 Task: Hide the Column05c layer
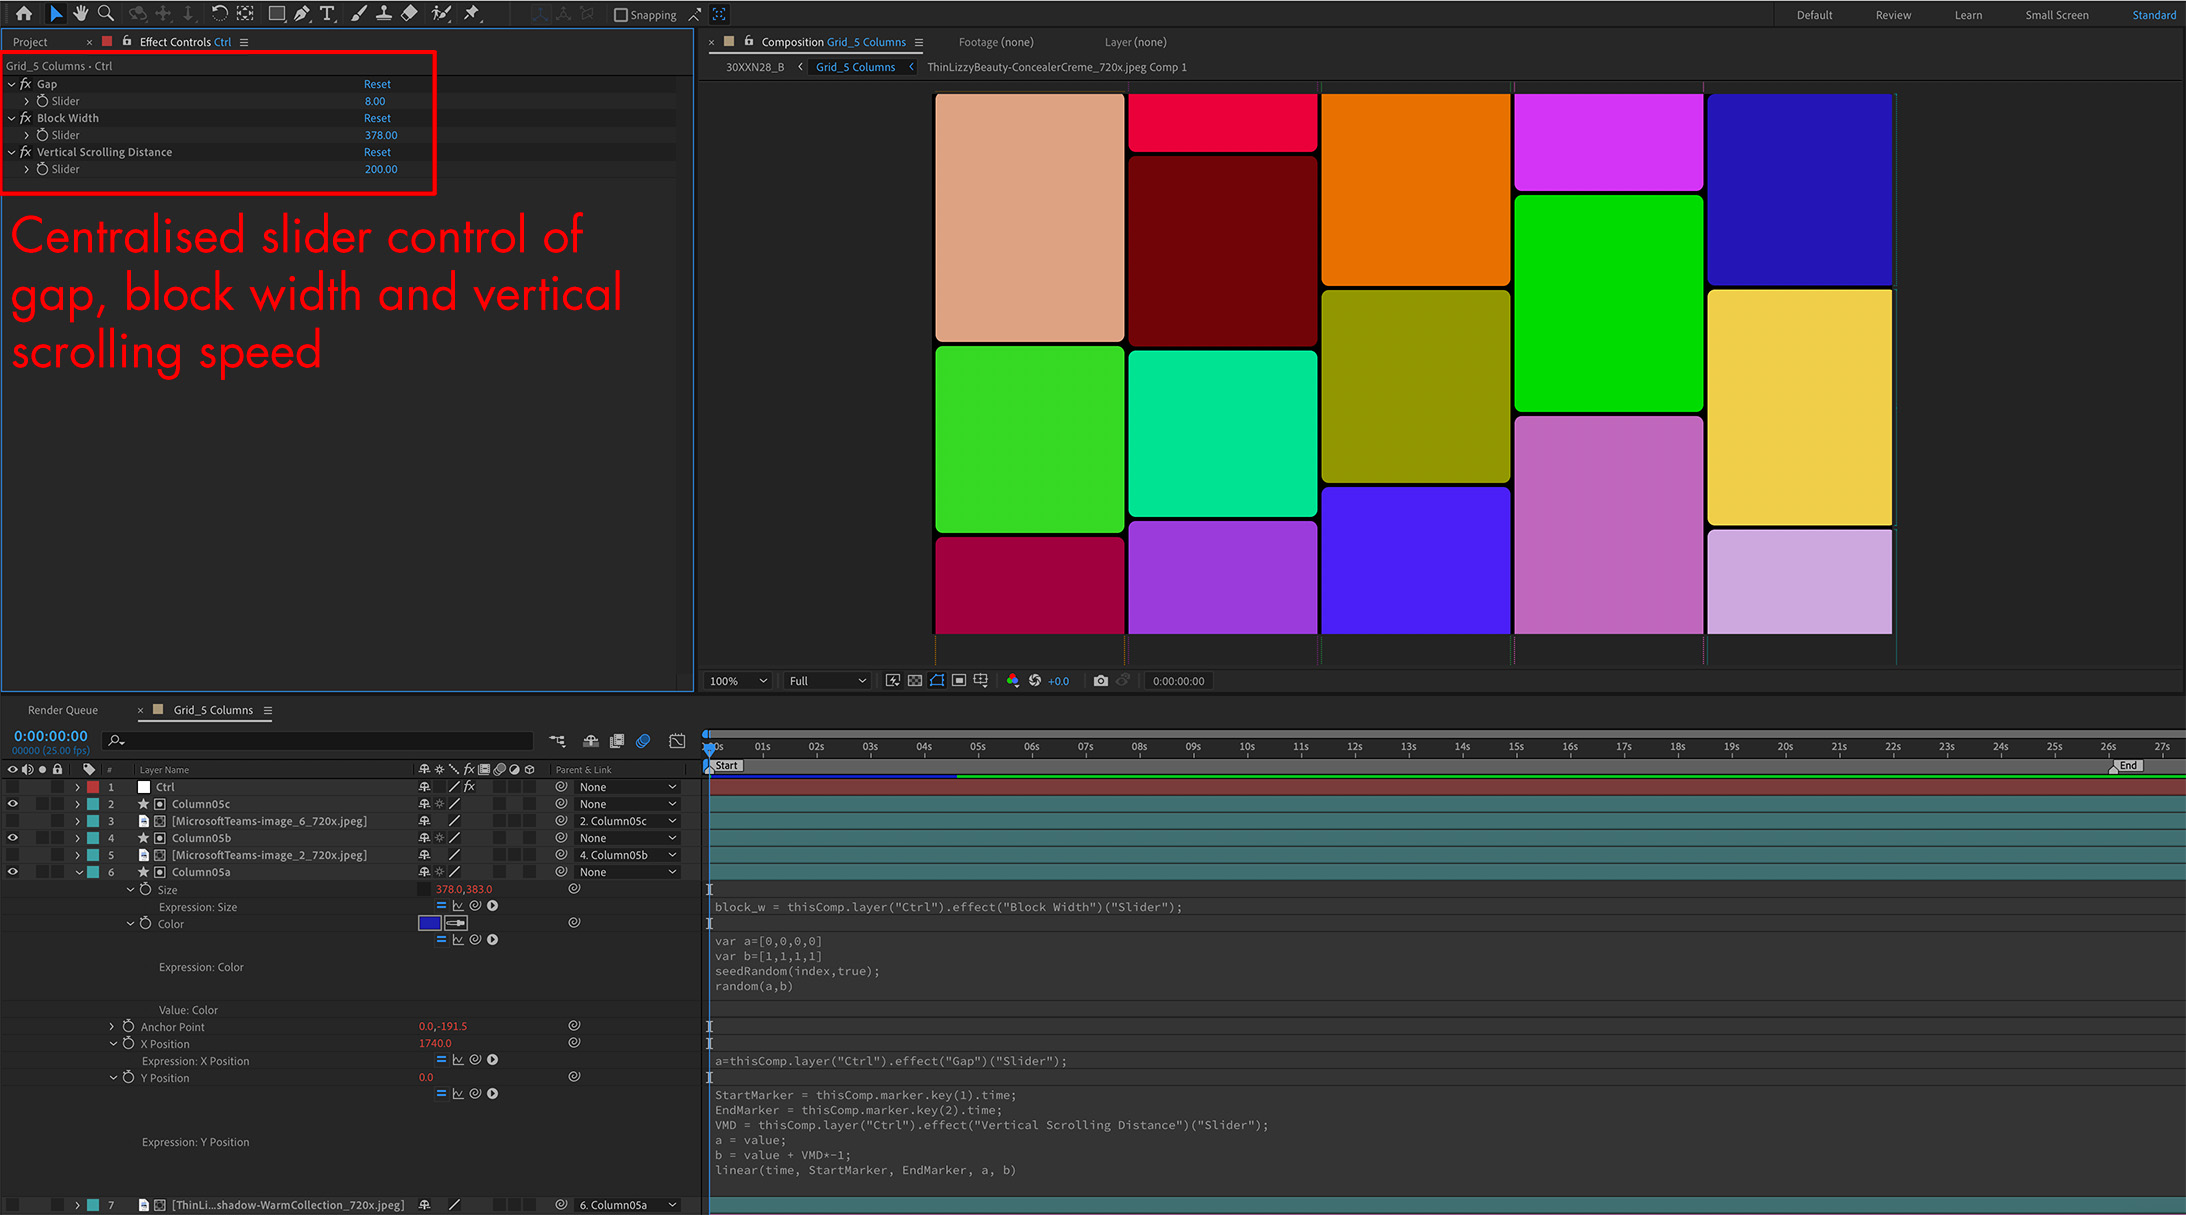13,804
